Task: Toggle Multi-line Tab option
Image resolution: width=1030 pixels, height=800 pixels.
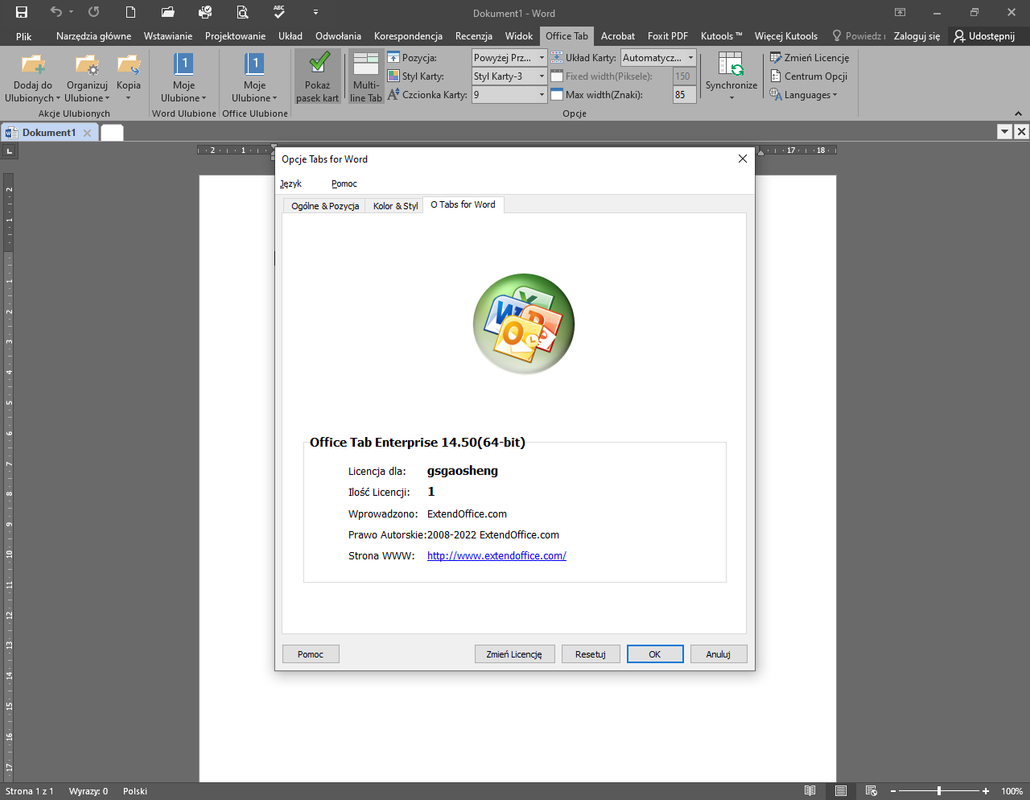Action: (366, 78)
